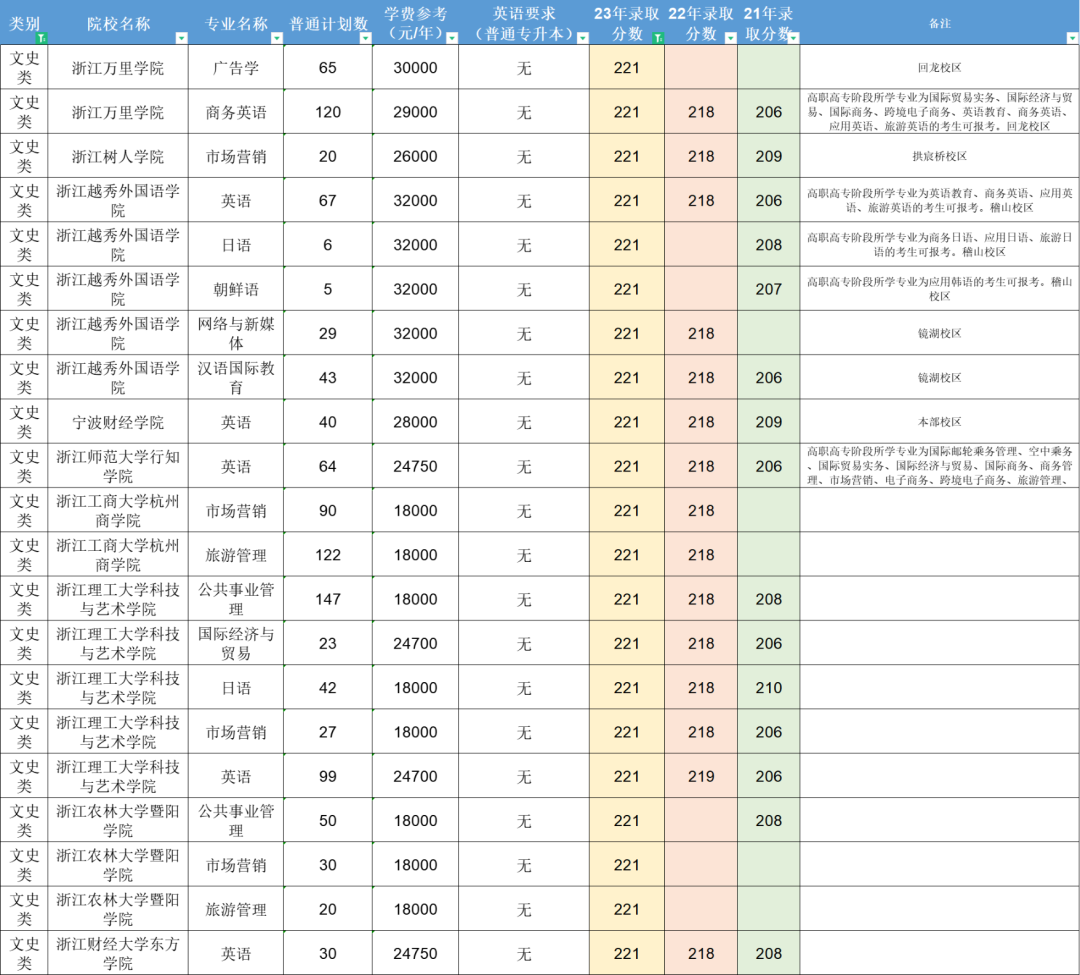Select the 本部校区 note cell

point(939,422)
